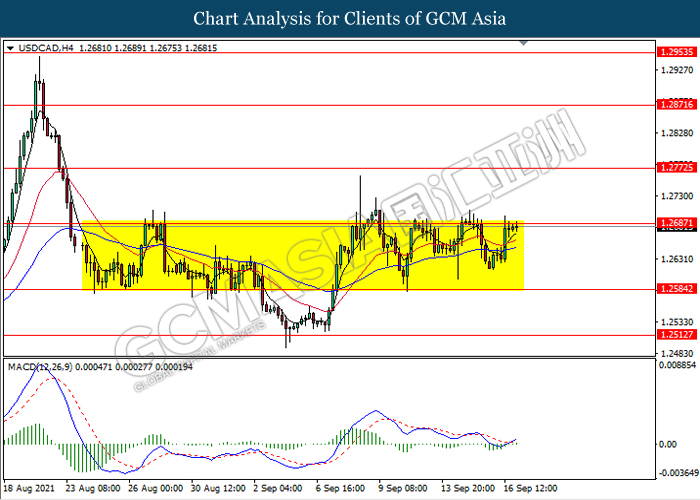
Task: Click the chart shift triangle marker at top
Action: pyautogui.click(x=524, y=43)
